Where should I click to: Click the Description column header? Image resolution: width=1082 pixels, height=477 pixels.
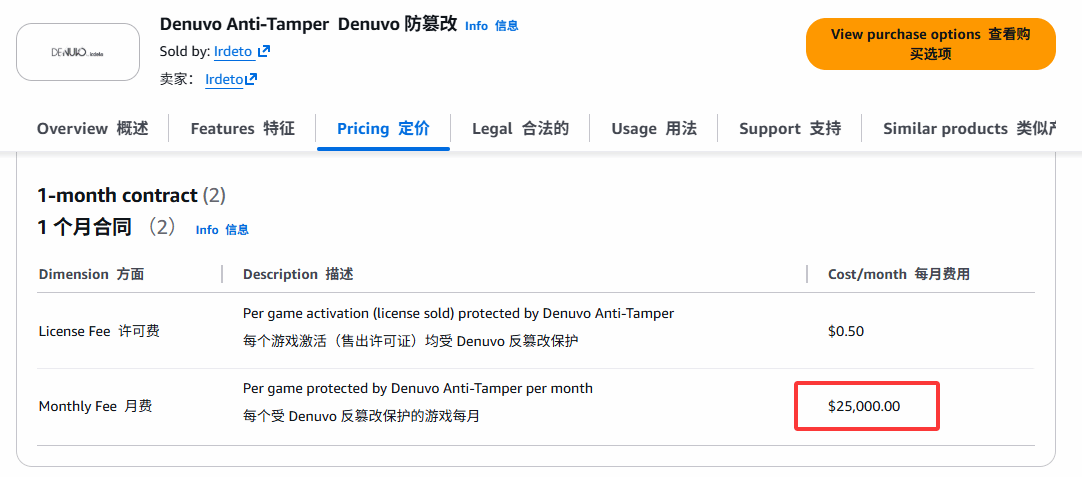coord(298,274)
